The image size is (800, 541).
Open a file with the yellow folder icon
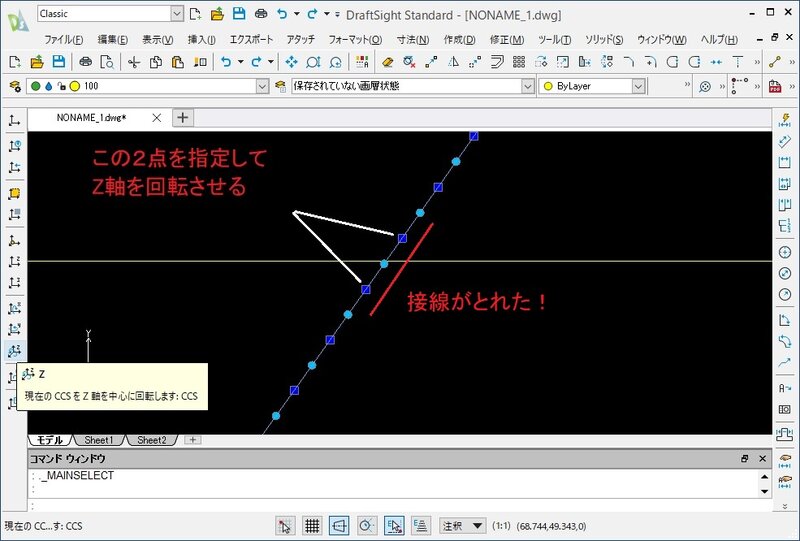(x=37, y=62)
